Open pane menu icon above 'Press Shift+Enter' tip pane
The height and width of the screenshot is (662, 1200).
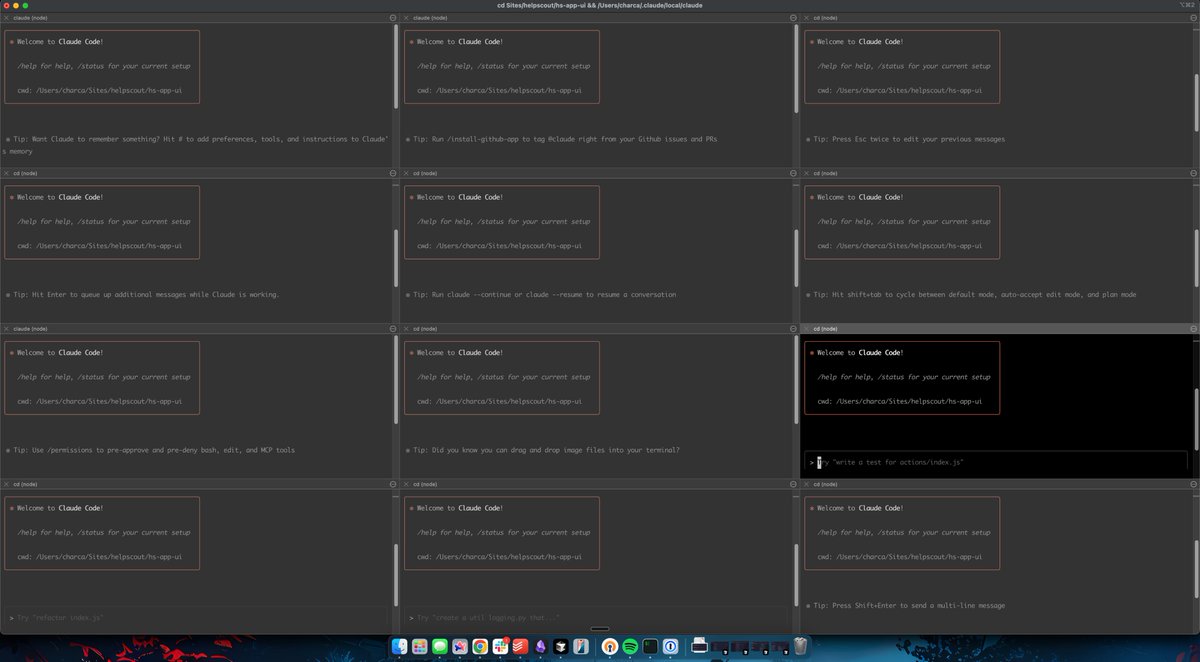pyautogui.click(x=1193, y=484)
